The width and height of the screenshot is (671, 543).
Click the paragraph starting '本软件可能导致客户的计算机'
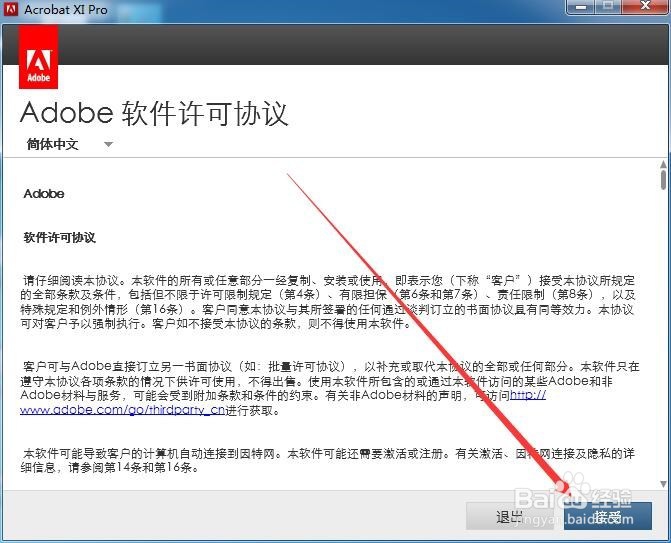pyautogui.click(x=327, y=460)
